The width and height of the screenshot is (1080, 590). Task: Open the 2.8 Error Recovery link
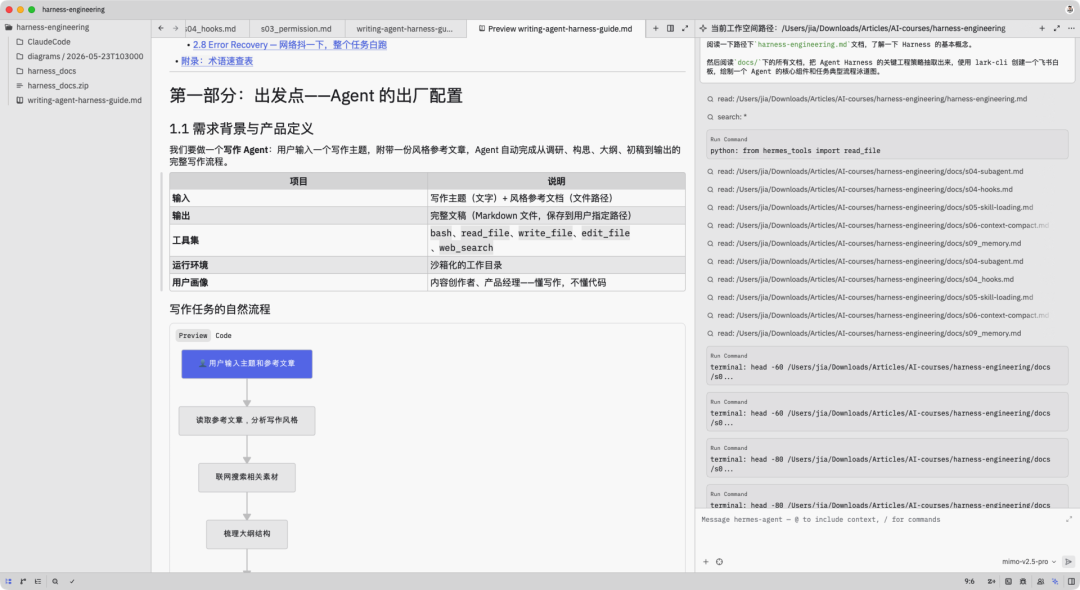pyautogui.click(x=289, y=45)
